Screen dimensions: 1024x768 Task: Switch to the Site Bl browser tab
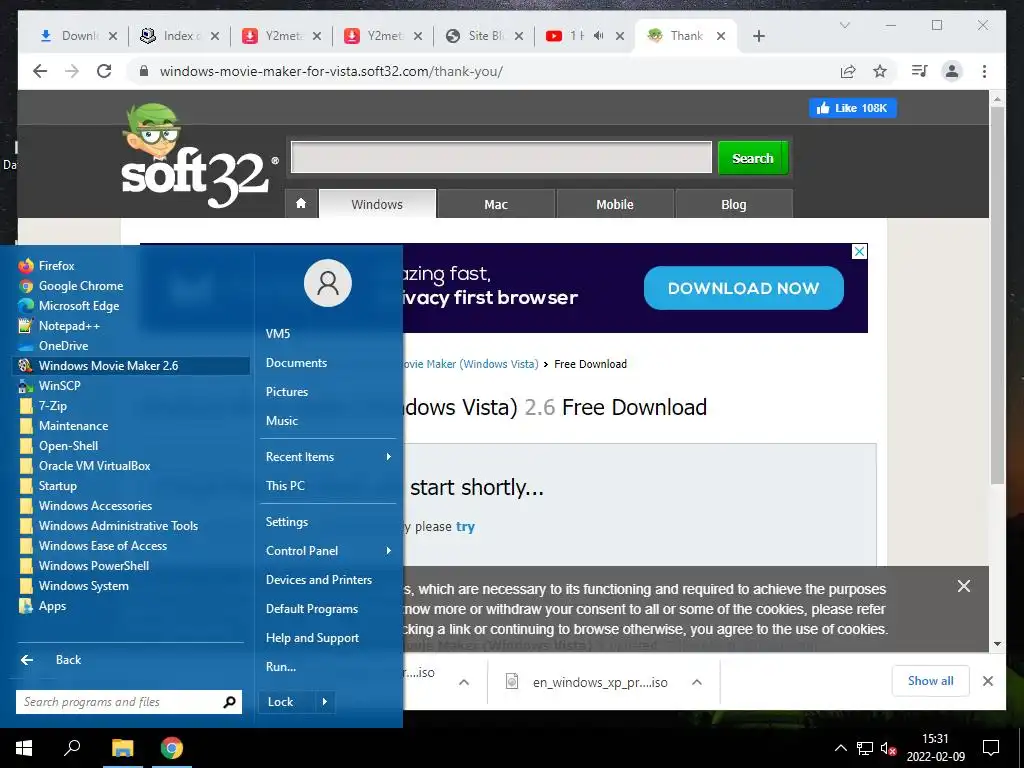coord(483,36)
